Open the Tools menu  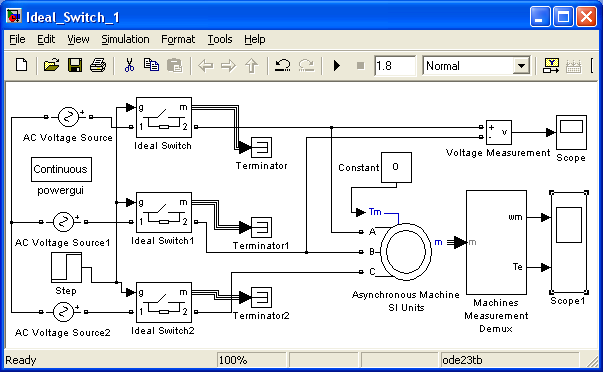pyautogui.click(x=220, y=39)
